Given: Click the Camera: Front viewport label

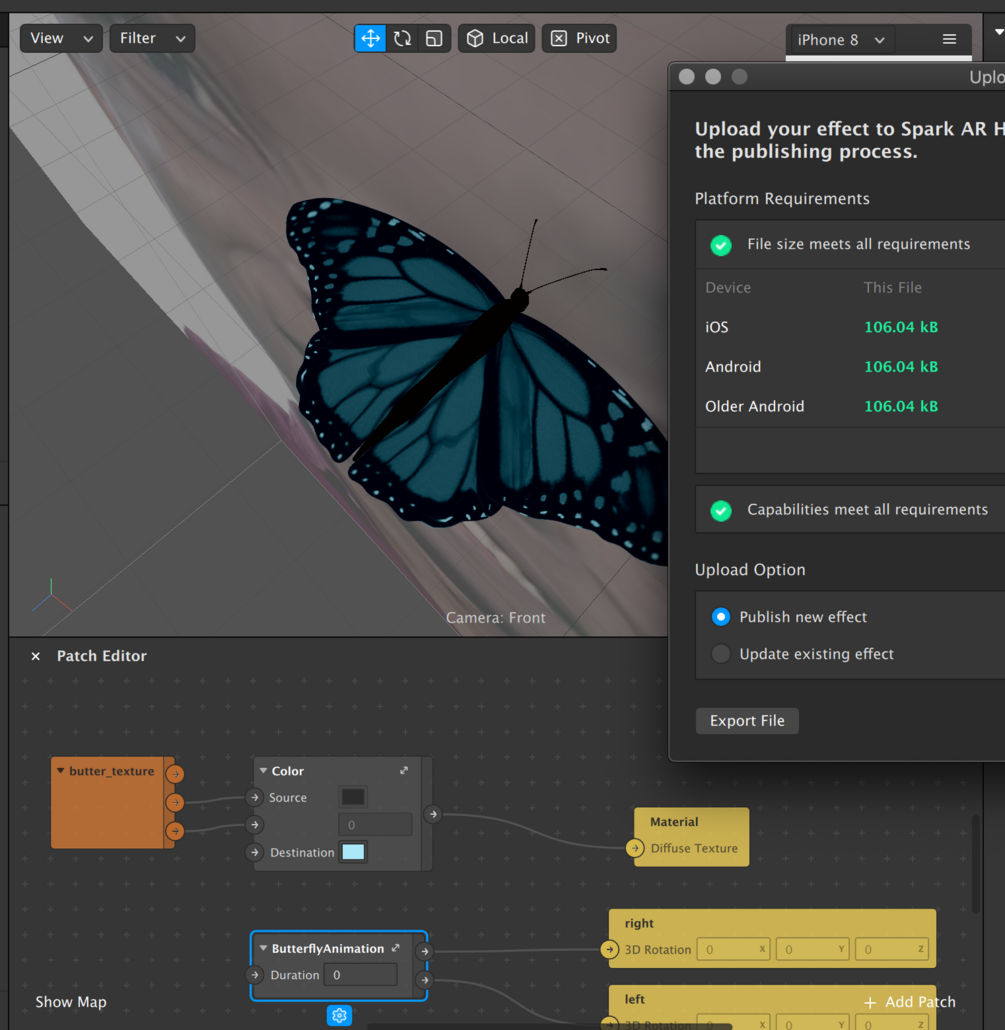Looking at the screenshot, I should (495, 617).
